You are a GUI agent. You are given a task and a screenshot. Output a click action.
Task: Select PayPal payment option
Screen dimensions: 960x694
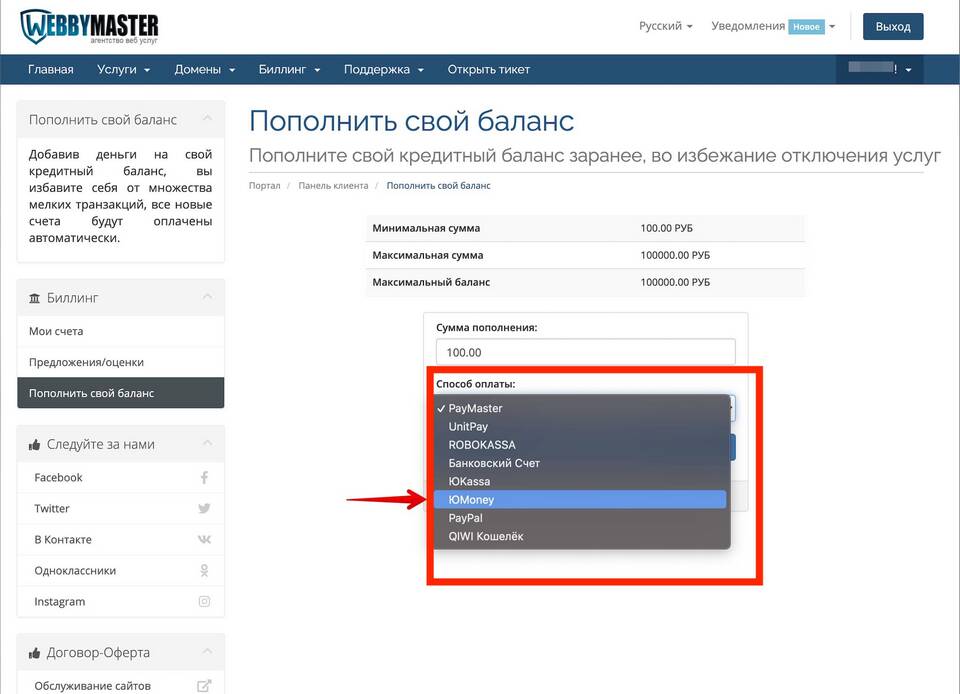[x=580, y=518]
